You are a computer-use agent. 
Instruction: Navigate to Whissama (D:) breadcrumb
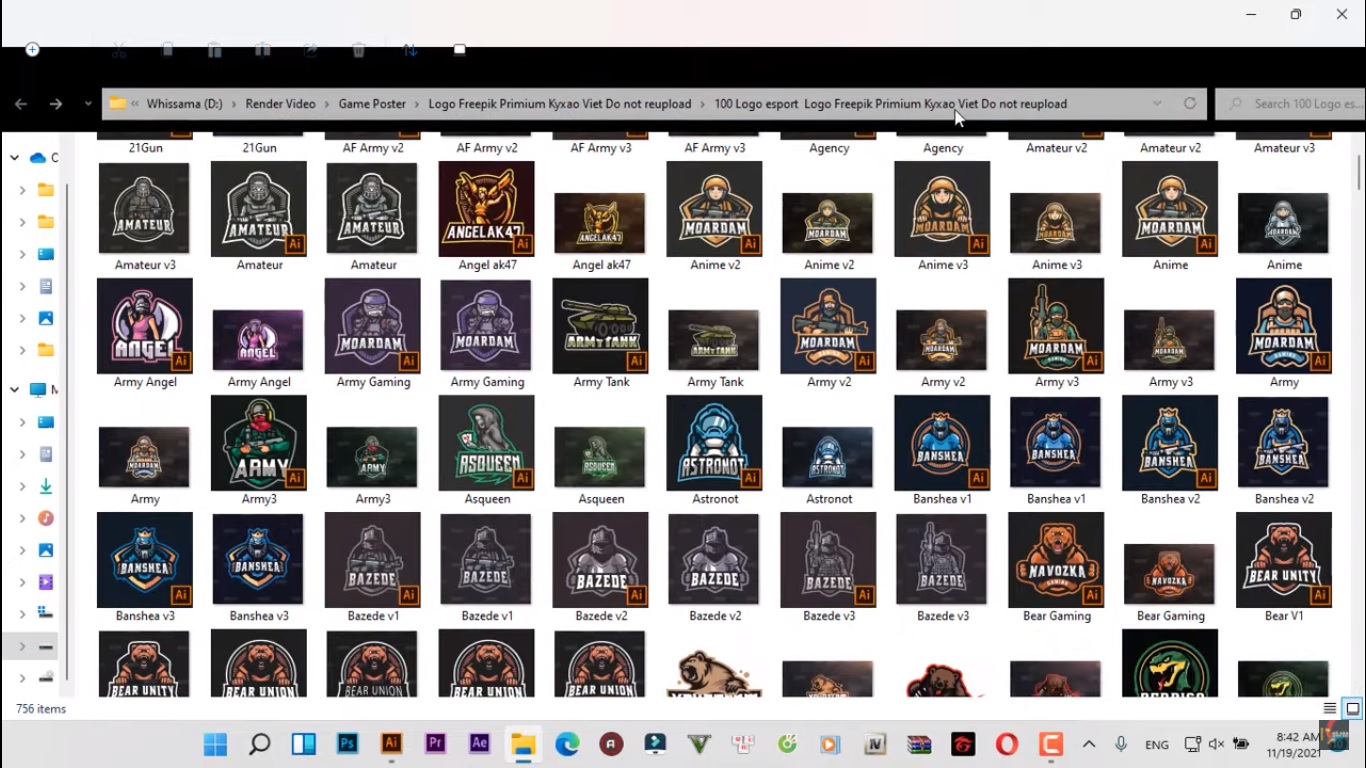point(185,104)
